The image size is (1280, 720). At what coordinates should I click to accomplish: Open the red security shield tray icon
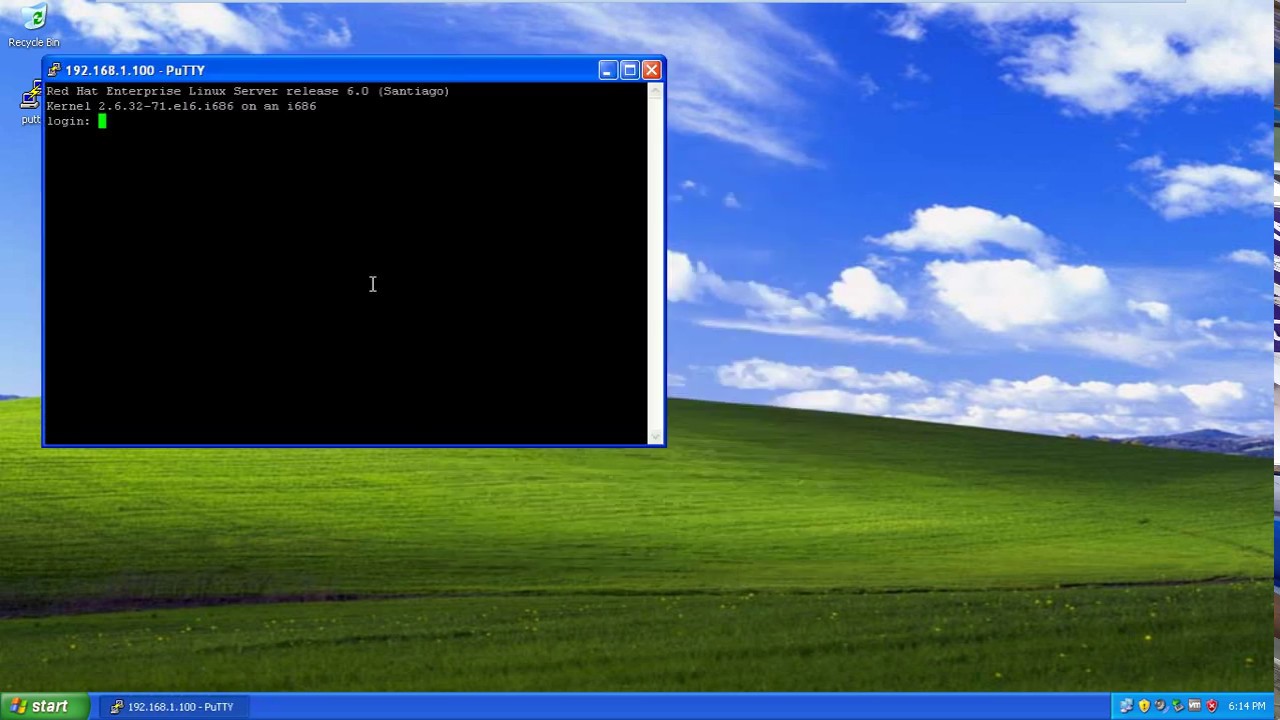point(1212,706)
